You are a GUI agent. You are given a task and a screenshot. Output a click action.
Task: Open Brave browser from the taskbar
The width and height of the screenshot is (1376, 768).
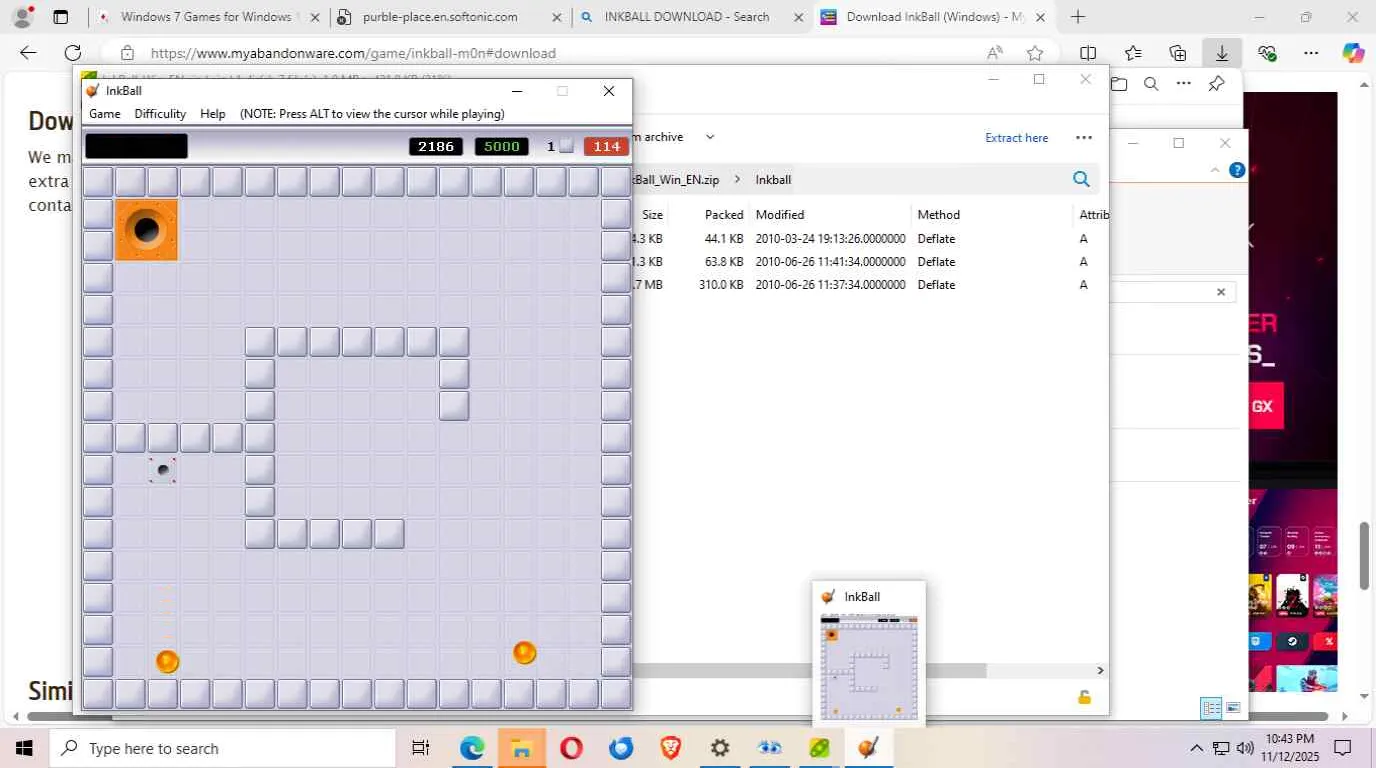pyautogui.click(x=670, y=748)
